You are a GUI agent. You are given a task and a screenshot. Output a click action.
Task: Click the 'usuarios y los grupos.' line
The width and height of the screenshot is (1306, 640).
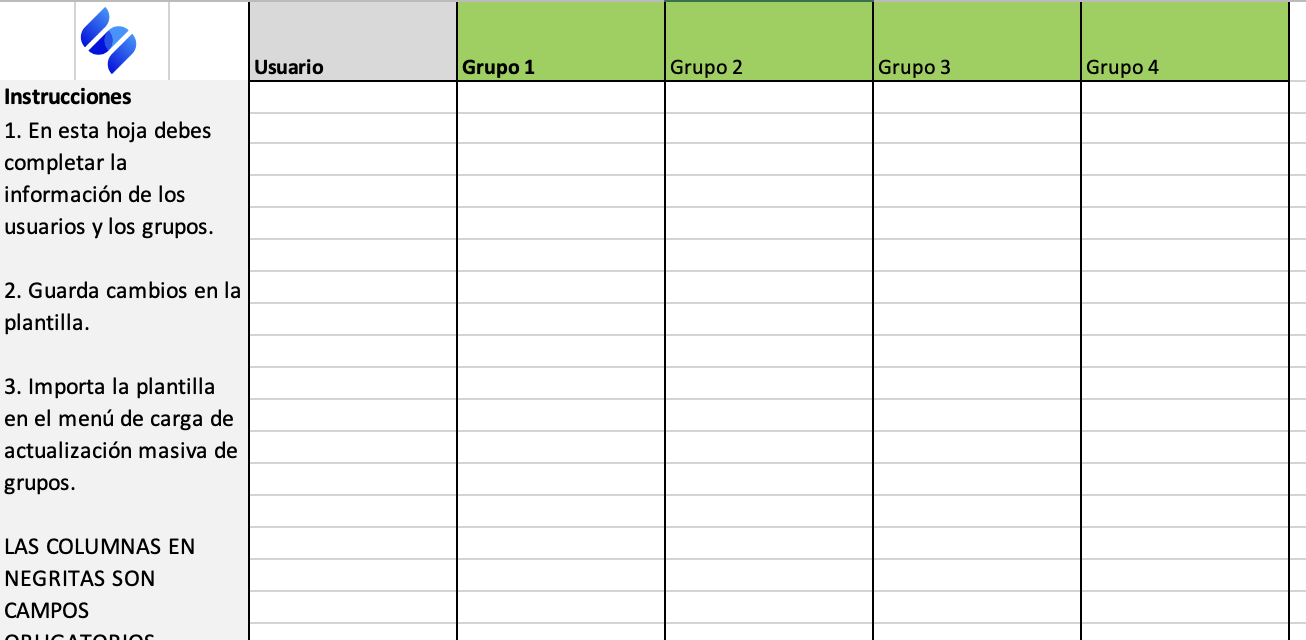pyautogui.click(x=109, y=227)
